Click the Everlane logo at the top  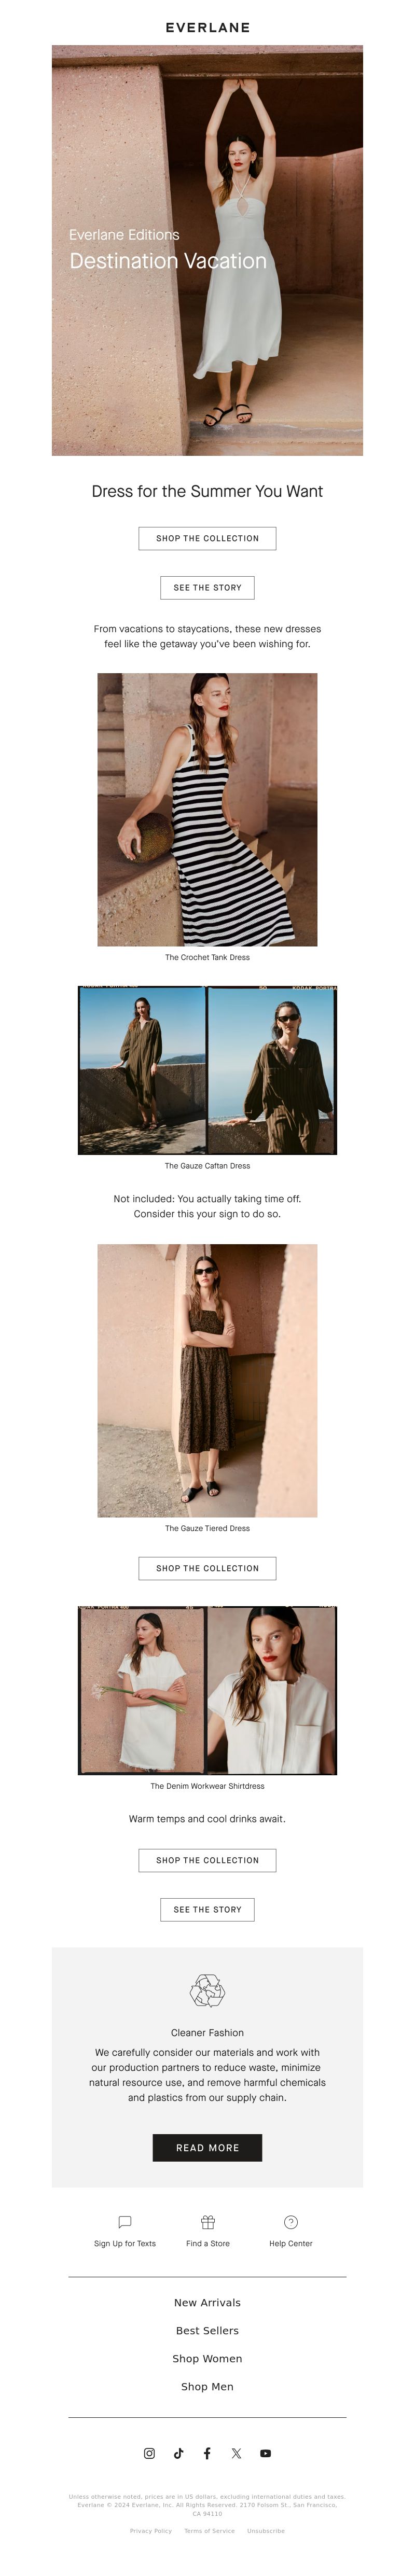[208, 27]
